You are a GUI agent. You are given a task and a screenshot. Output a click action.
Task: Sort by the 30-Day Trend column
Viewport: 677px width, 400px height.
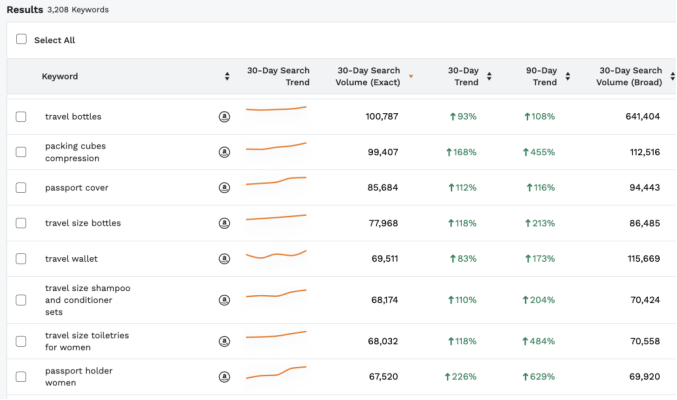(x=489, y=77)
